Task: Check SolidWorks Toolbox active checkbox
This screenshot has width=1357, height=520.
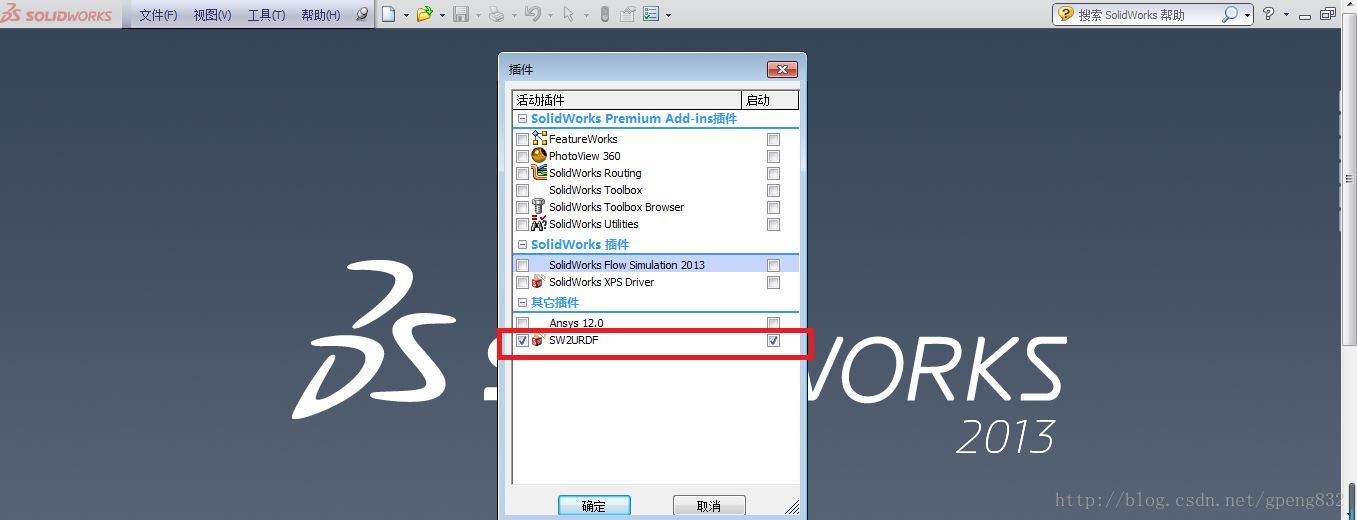Action: pos(522,191)
